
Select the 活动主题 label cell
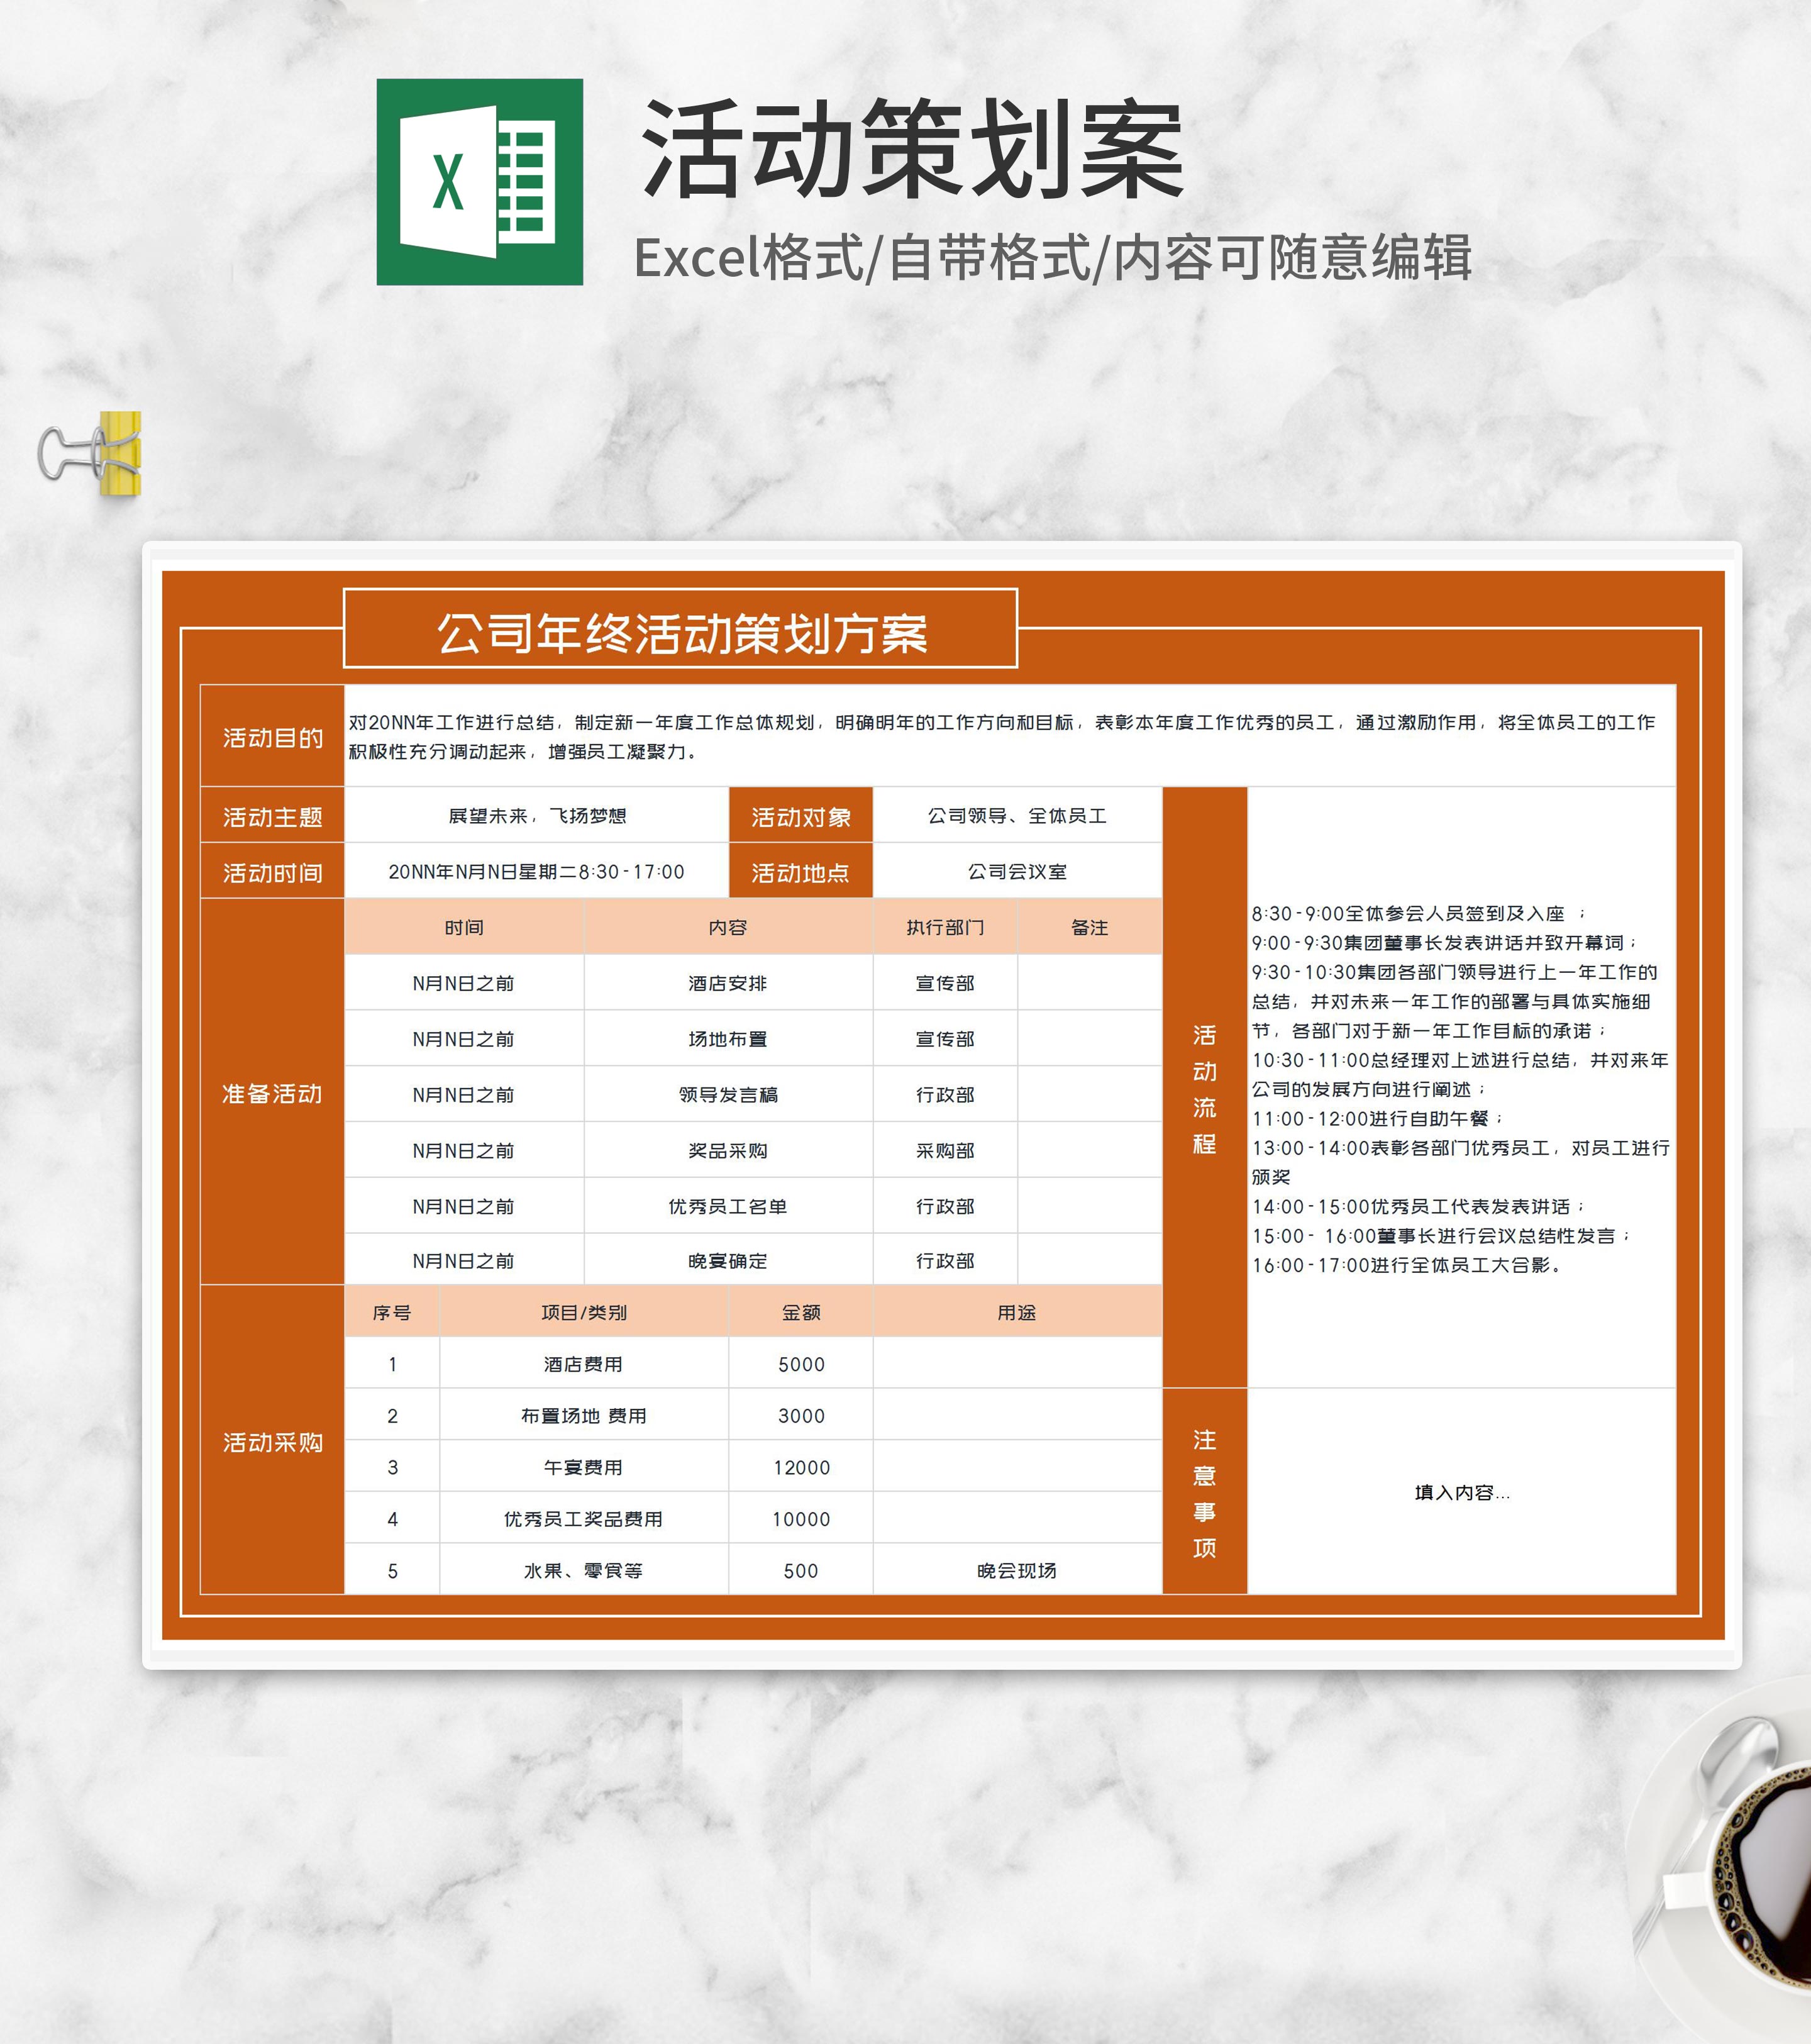coord(272,817)
